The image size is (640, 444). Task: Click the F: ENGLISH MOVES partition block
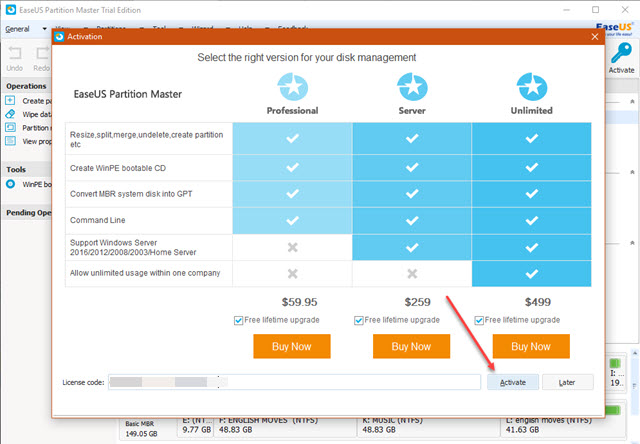click(x=285, y=426)
